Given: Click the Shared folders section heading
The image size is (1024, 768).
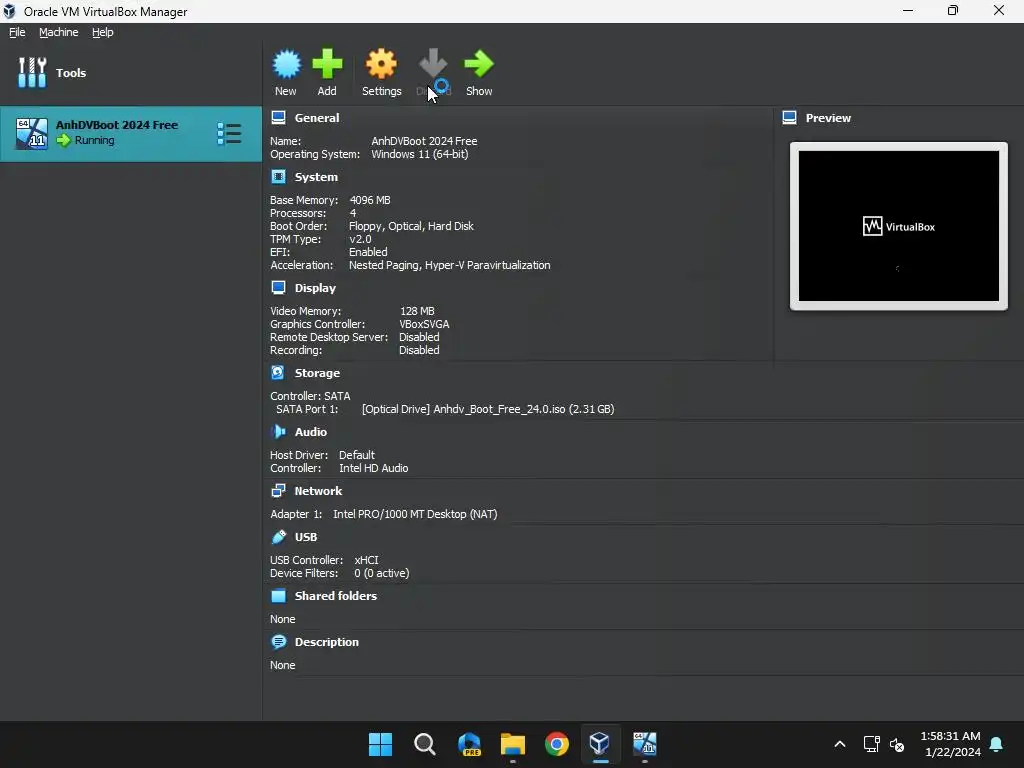Looking at the screenshot, I should [336, 596].
